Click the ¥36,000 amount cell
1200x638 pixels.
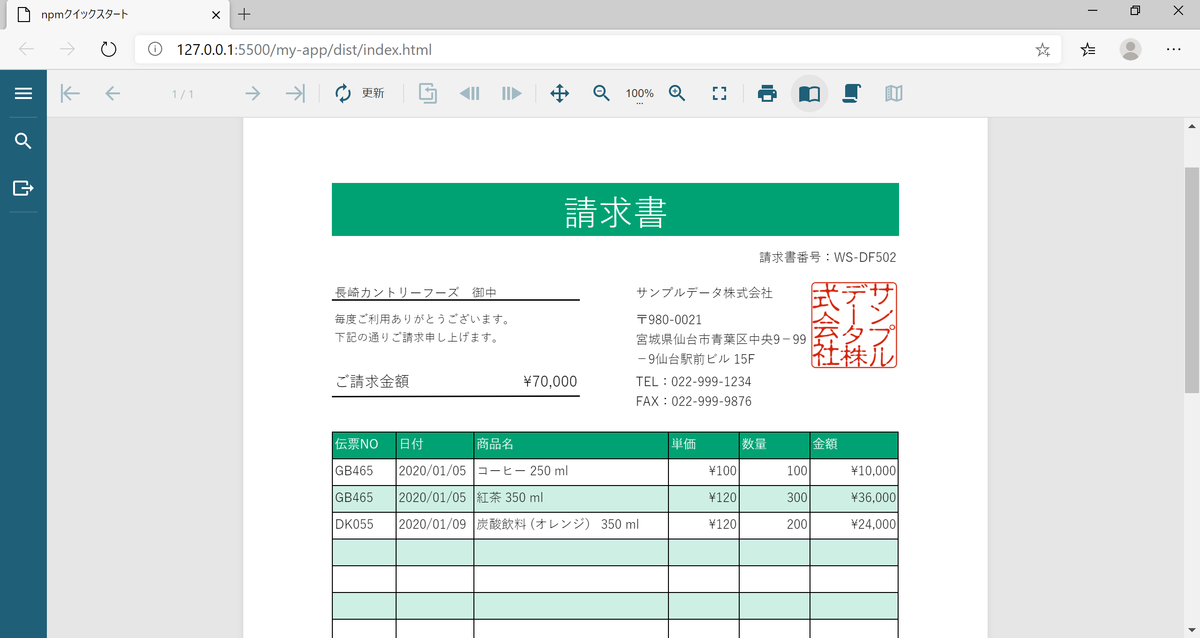click(854, 498)
